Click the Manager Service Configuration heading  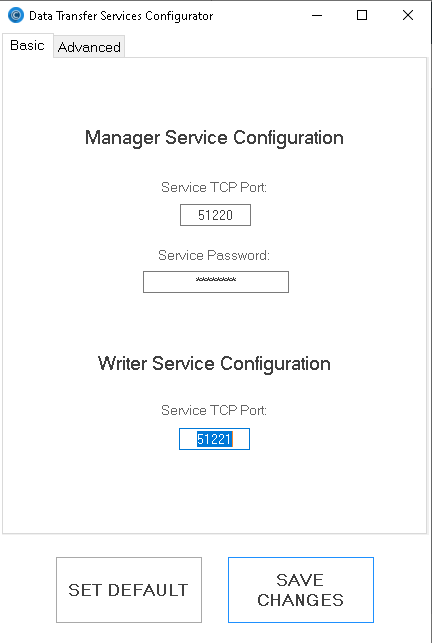pos(214,137)
